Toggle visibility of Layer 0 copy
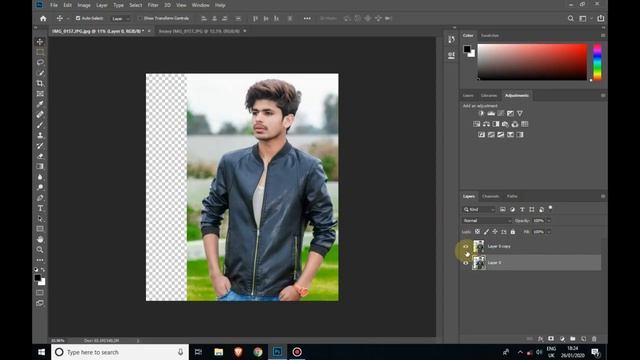 coord(466,247)
